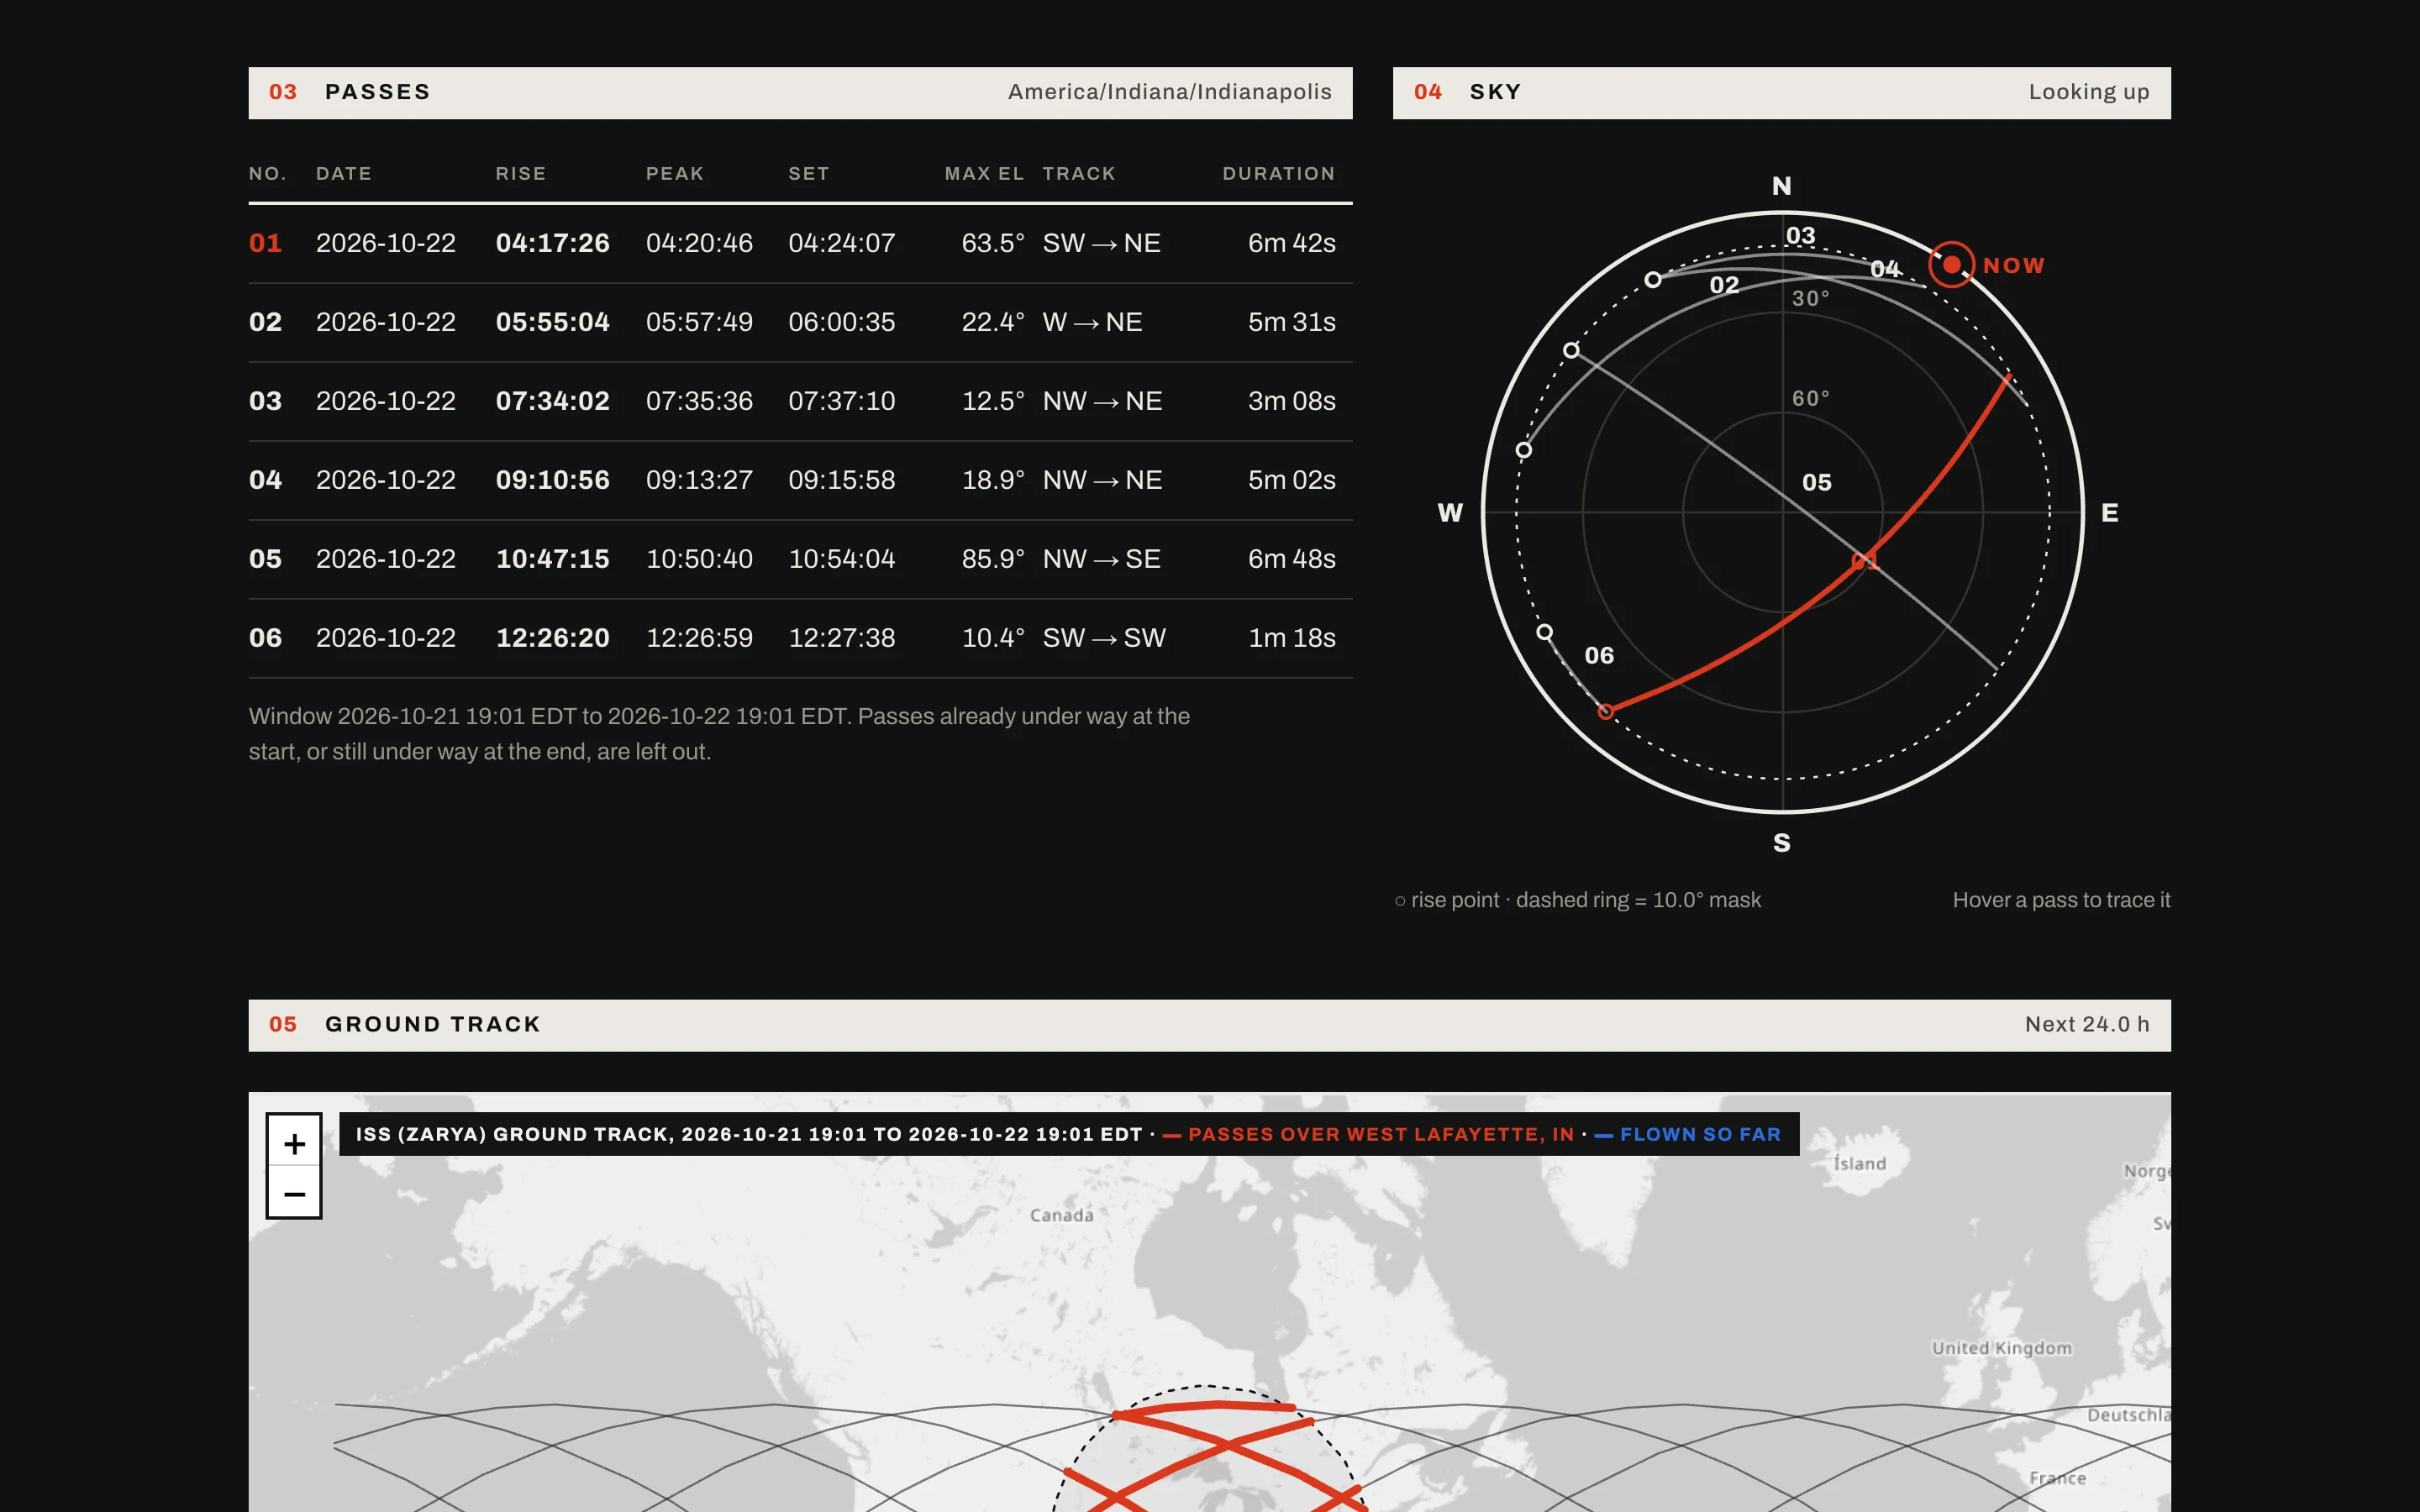
Task: Click the SKY section header title
Action: [1495, 92]
